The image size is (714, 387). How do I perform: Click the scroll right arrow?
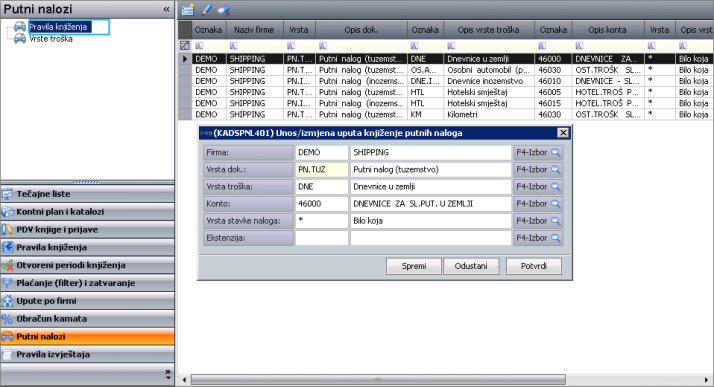click(x=706, y=379)
